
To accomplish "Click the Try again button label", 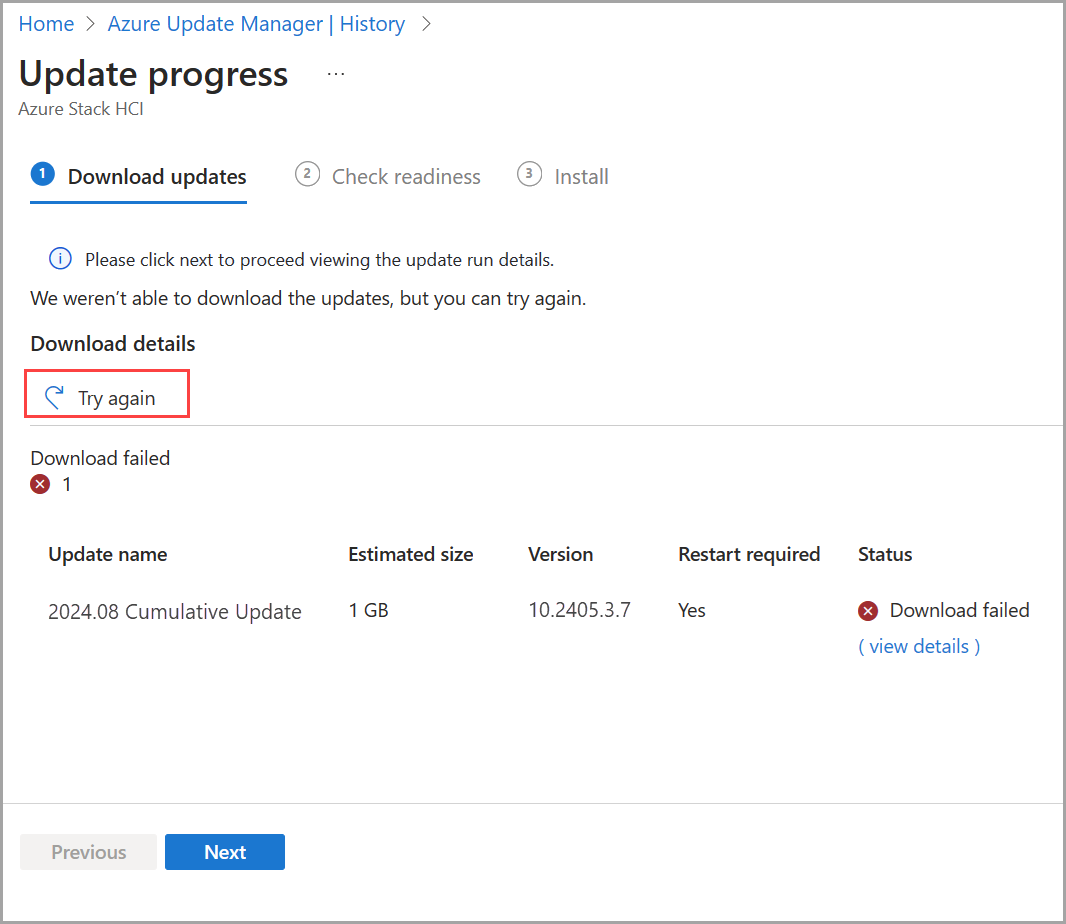I will pyautogui.click(x=116, y=398).
